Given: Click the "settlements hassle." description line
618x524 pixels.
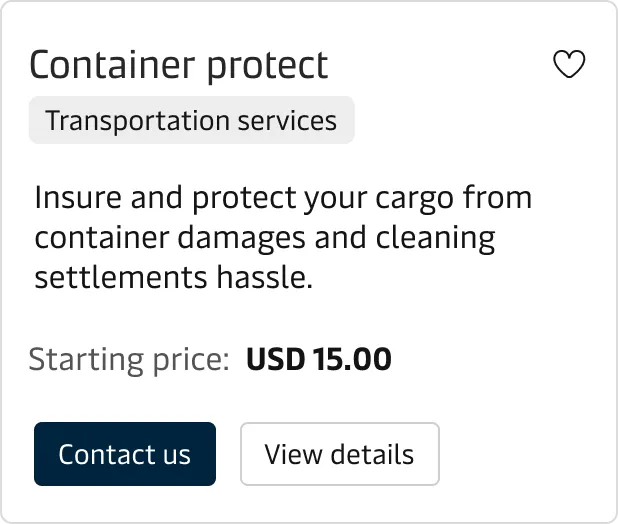Looking at the screenshot, I should [174, 278].
